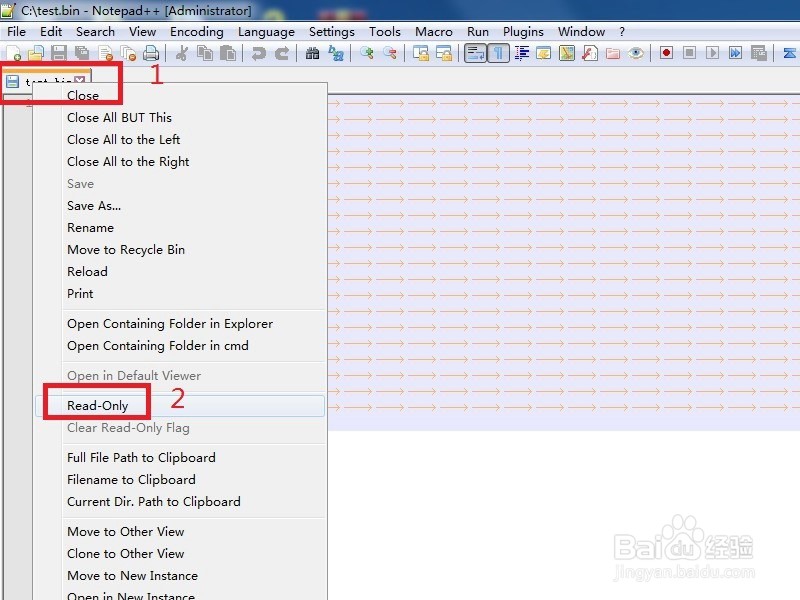Choose Open Containing Folder in cmd
This screenshot has height=600, width=800.
[180, 345]
